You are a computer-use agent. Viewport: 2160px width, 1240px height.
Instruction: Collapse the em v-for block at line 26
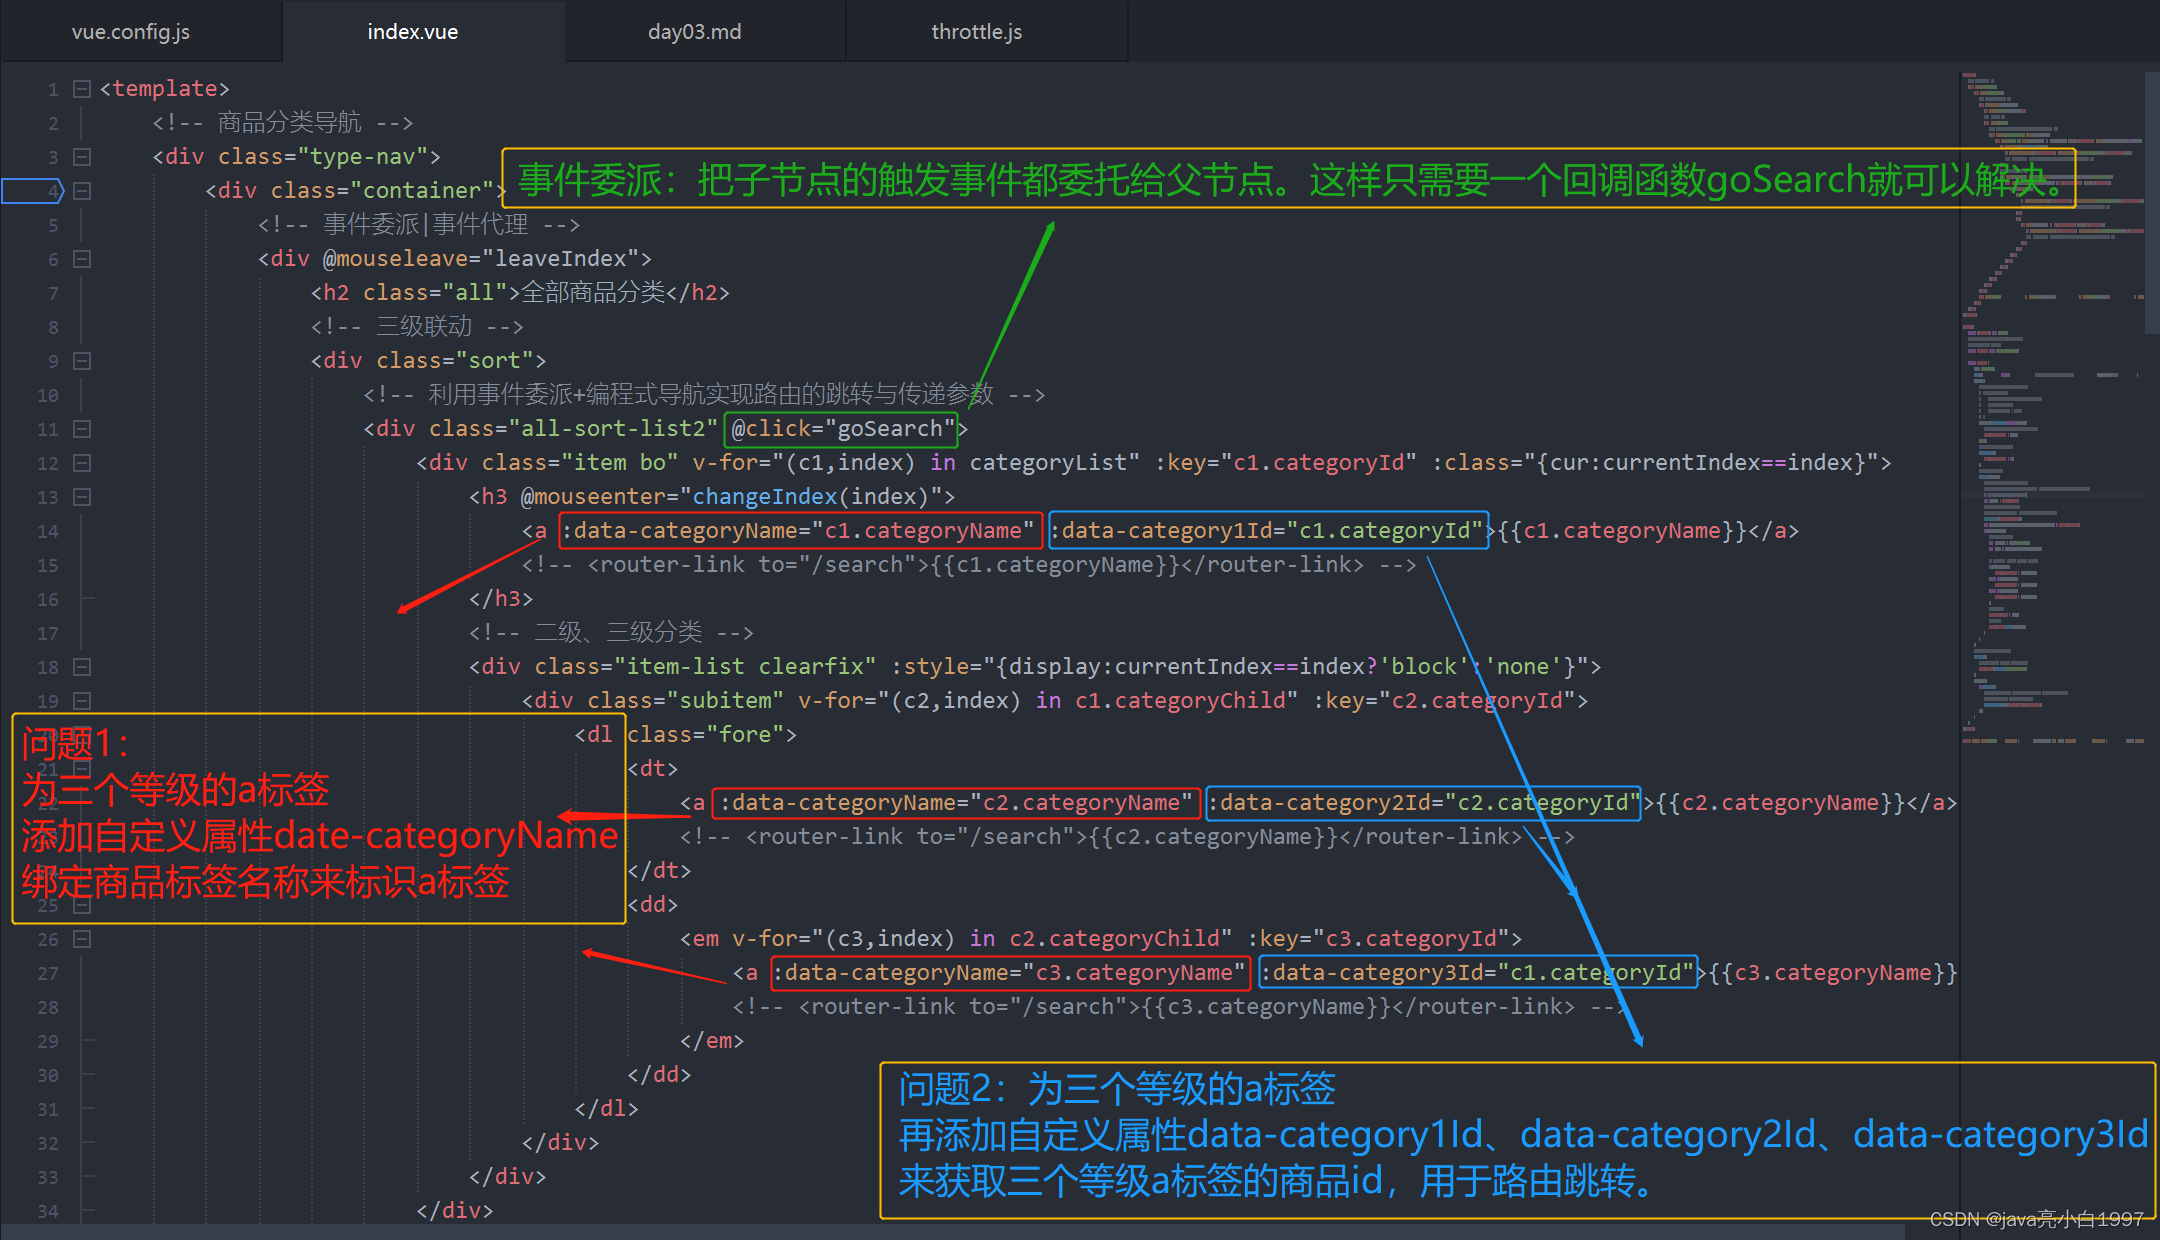coord(82,939)
